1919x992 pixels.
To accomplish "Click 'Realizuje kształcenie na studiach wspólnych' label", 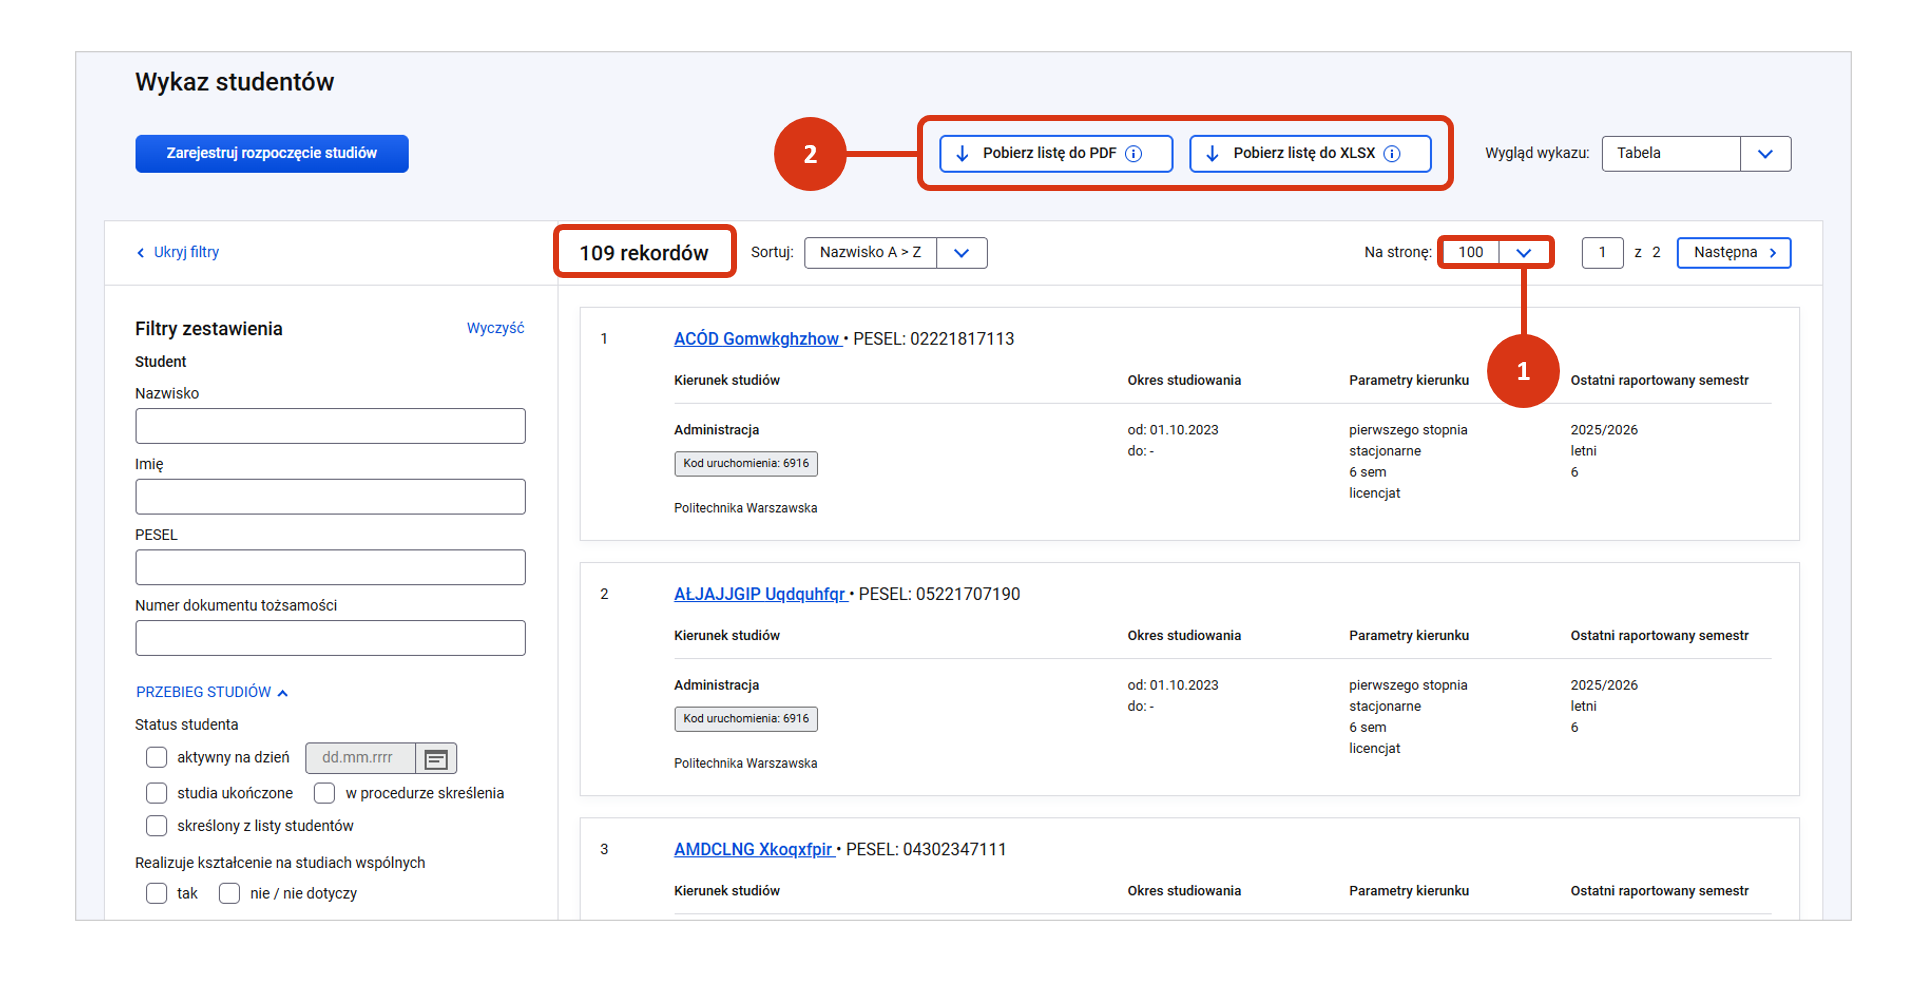I will (280, 863).
